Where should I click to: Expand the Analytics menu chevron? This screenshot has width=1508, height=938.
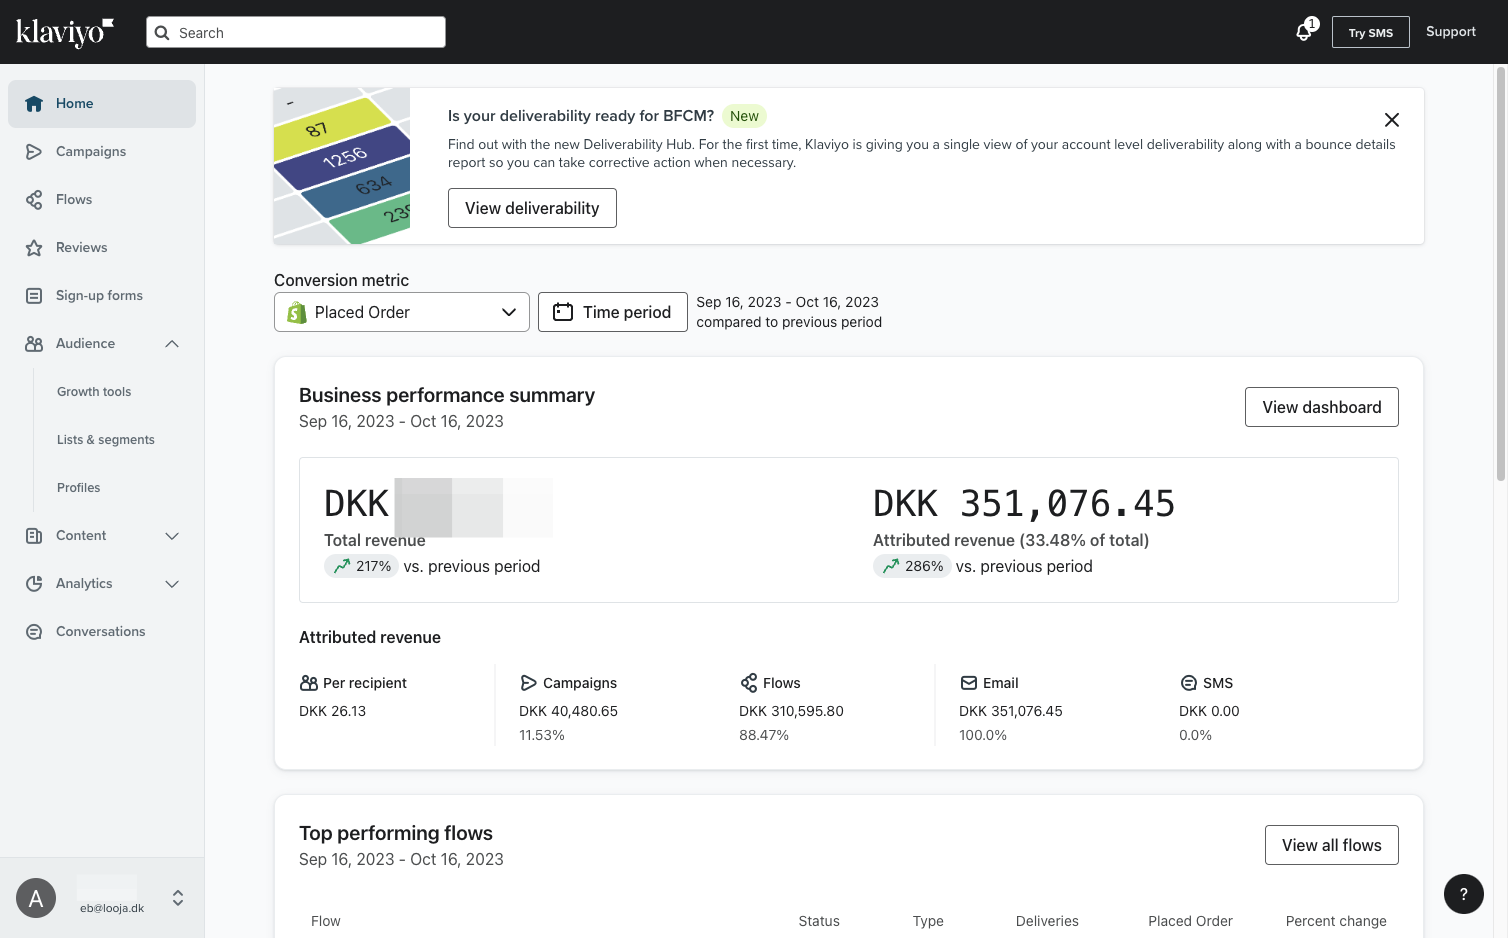(172, 584)
